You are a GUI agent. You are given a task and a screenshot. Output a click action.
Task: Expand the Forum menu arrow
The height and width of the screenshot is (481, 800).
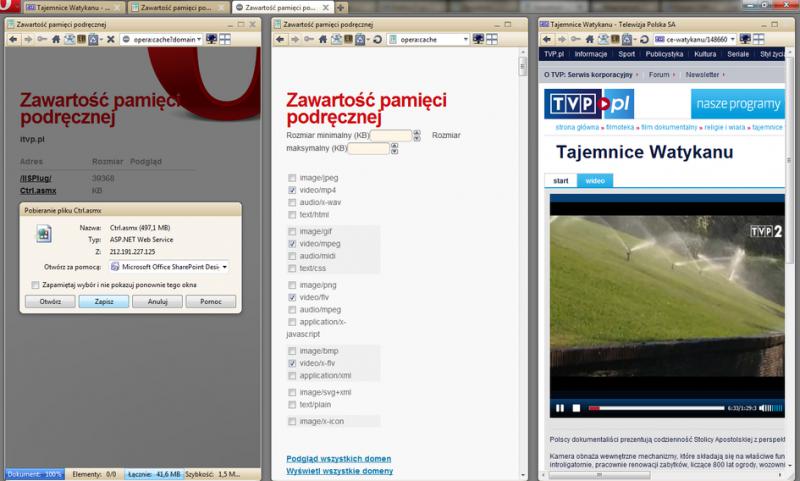coord(673,75)
